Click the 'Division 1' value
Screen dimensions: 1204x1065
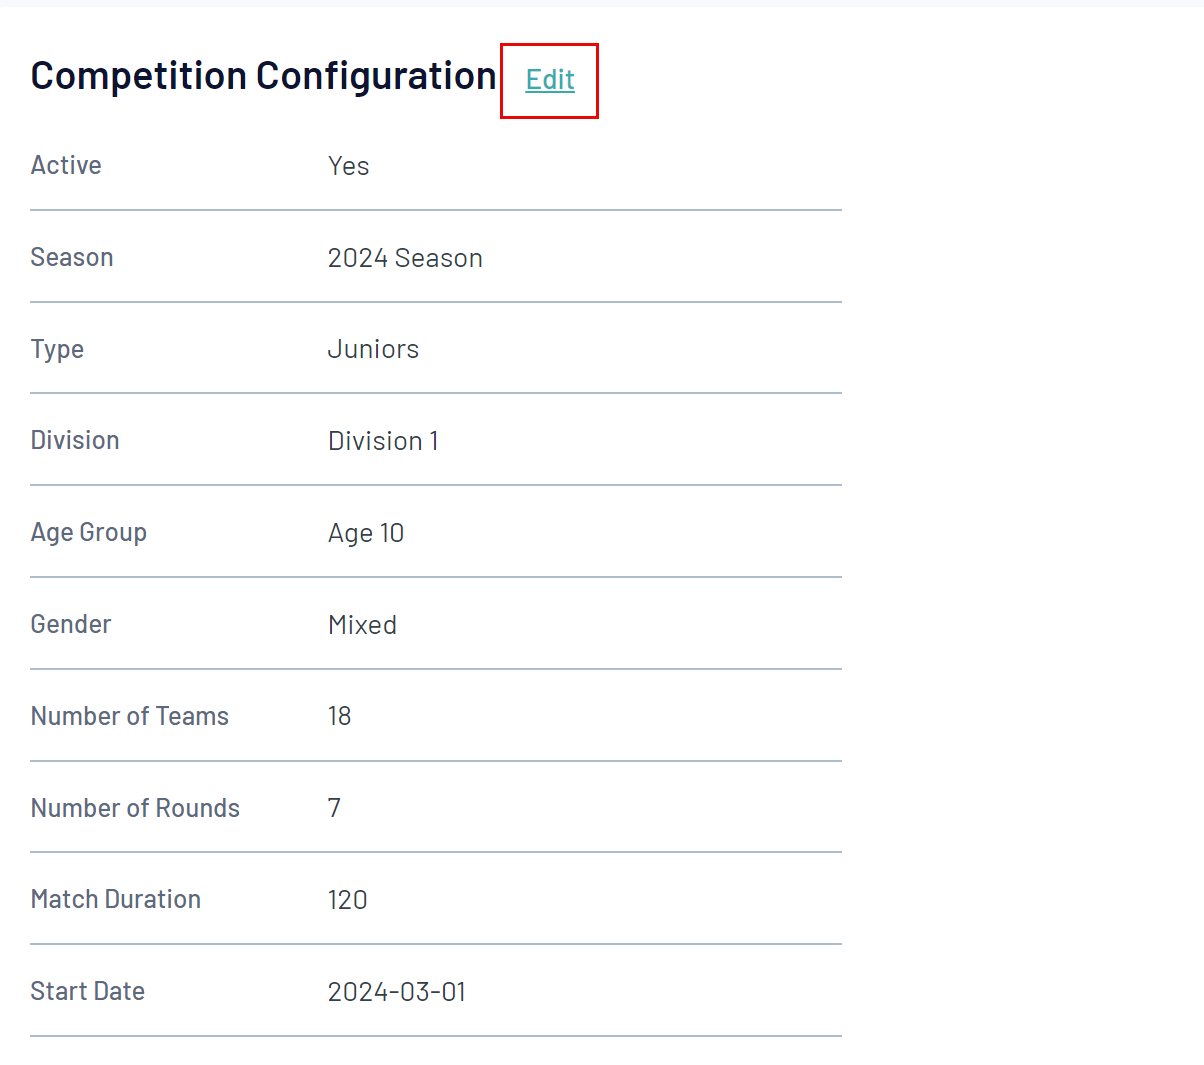[383, 441]
